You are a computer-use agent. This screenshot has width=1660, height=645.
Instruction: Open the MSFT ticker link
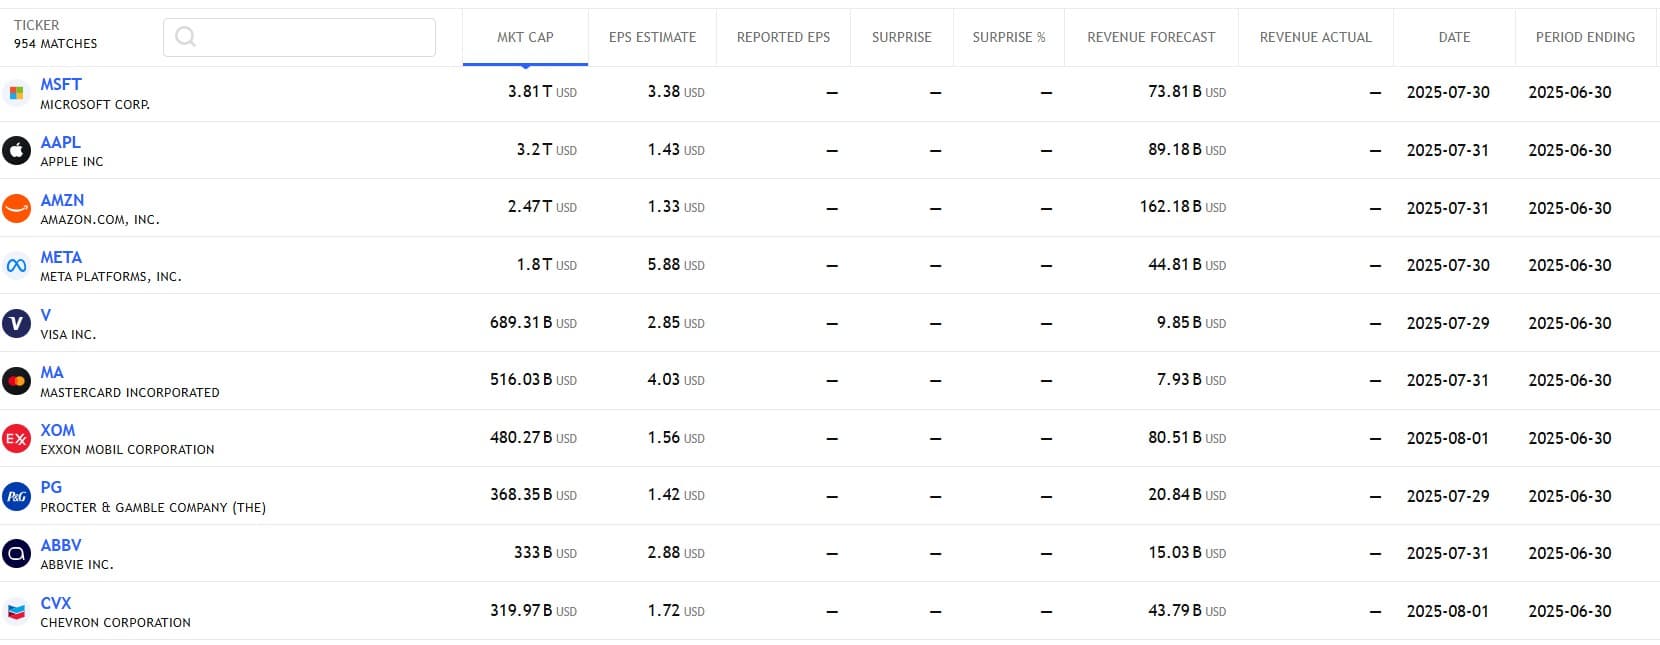point(61,84)
